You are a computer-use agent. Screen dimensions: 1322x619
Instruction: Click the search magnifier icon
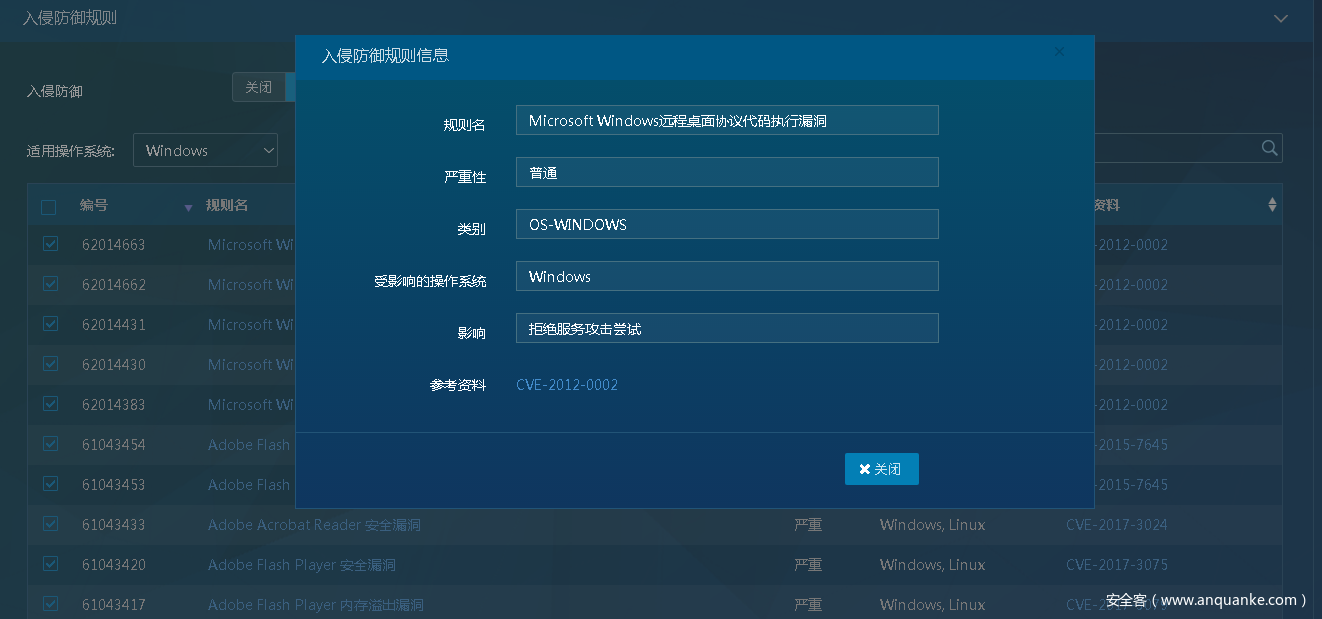pos(1269,148)
